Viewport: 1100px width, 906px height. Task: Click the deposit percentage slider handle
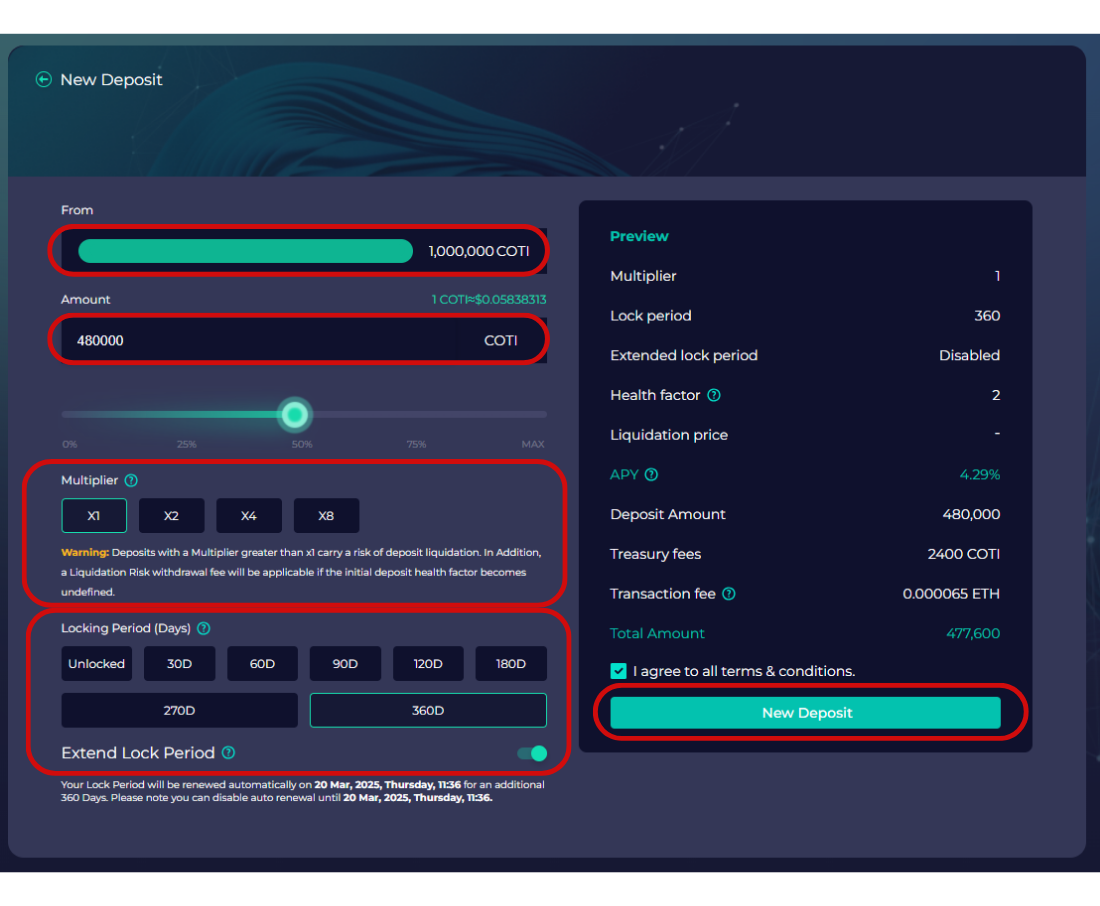(x=294, y=414)
